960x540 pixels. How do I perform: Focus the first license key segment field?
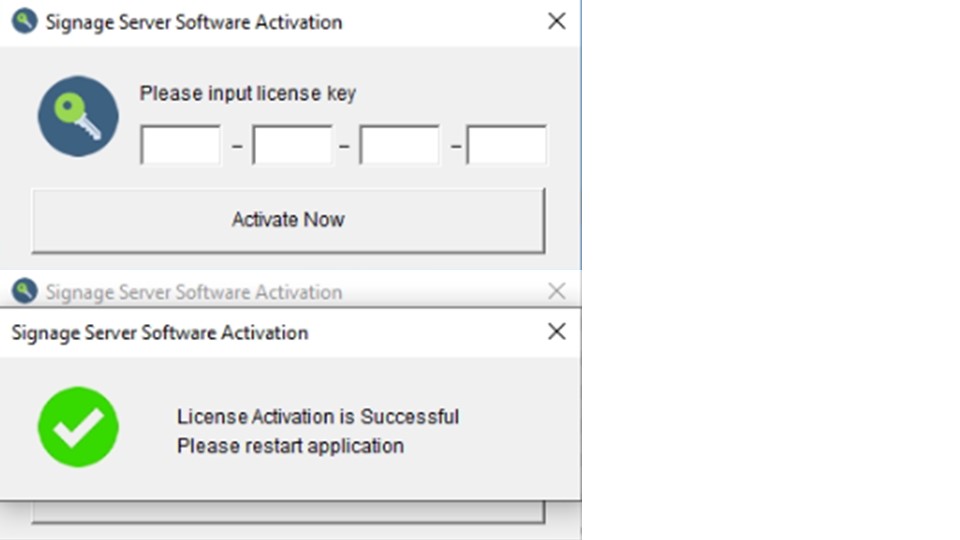click(x=180, y=145)
